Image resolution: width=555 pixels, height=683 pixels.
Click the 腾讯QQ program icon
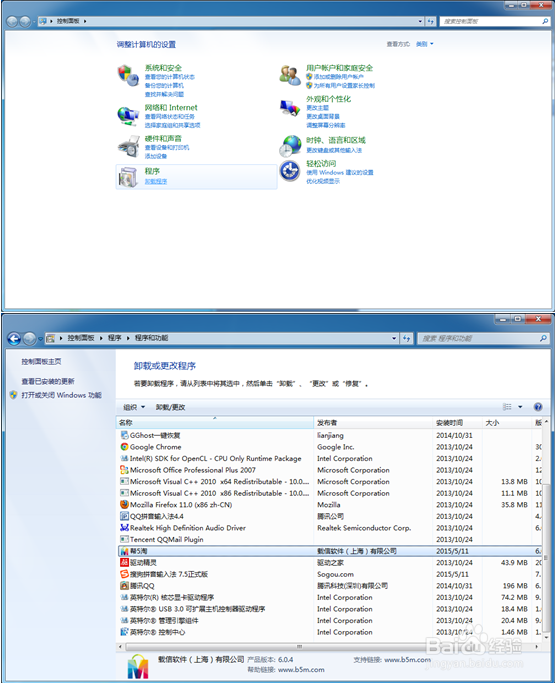[124, 585]
